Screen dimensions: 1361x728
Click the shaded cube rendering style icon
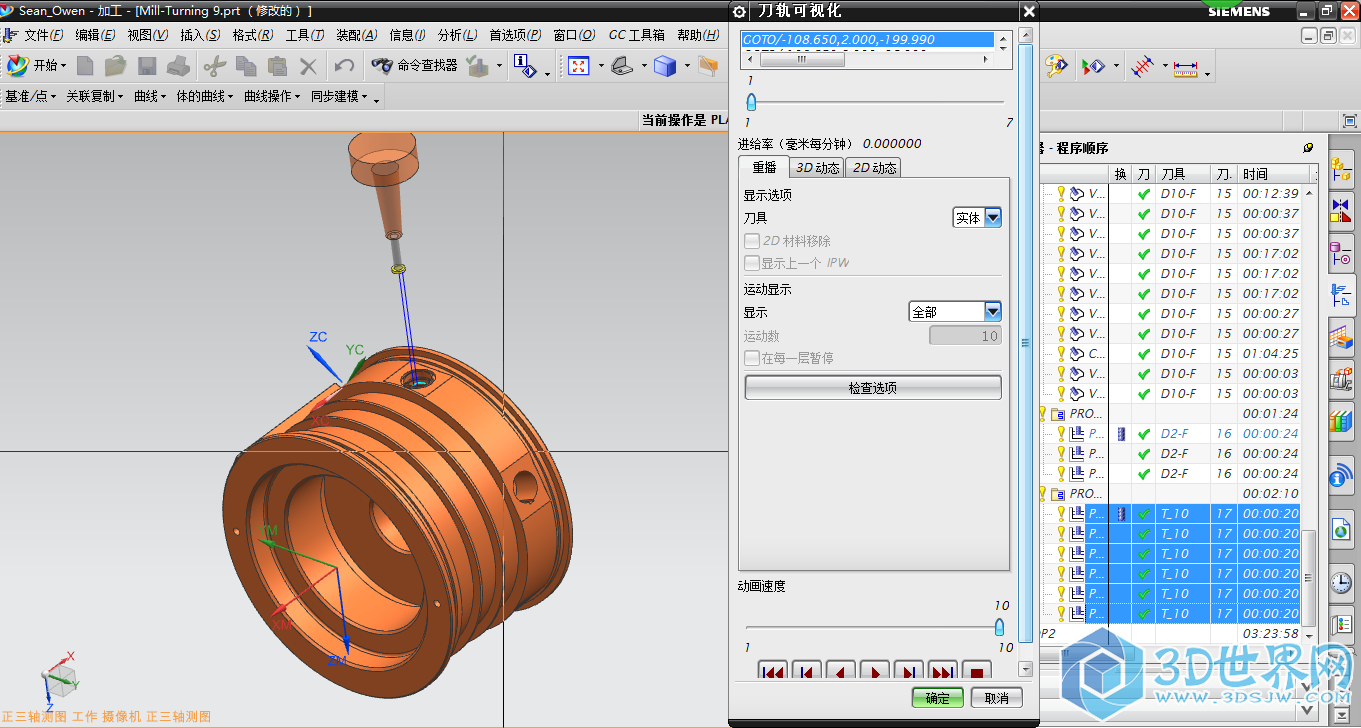[665, 66]
